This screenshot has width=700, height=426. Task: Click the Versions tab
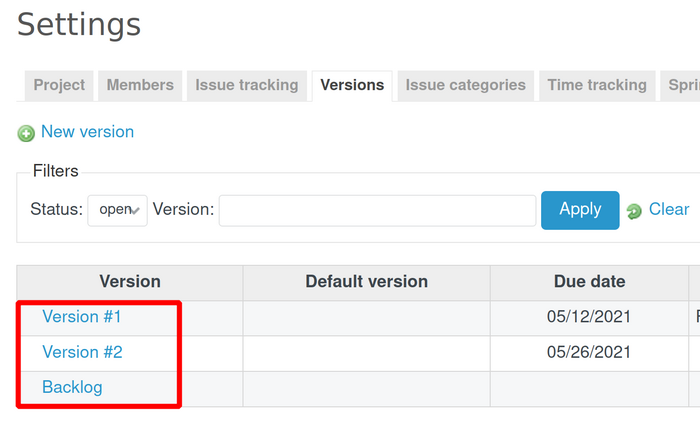(x=352, y=85)
